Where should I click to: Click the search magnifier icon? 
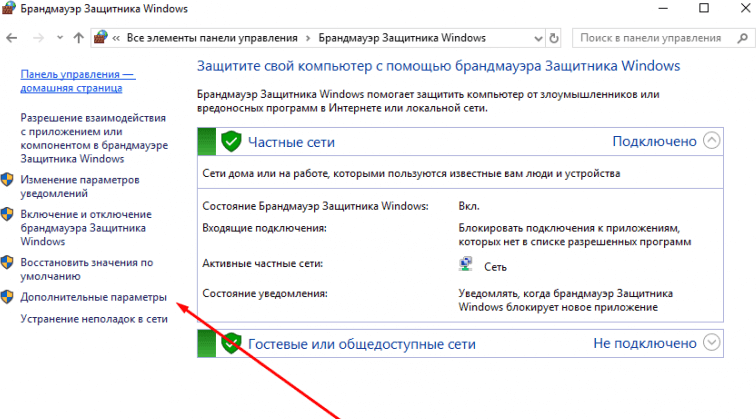coord(742,38)
